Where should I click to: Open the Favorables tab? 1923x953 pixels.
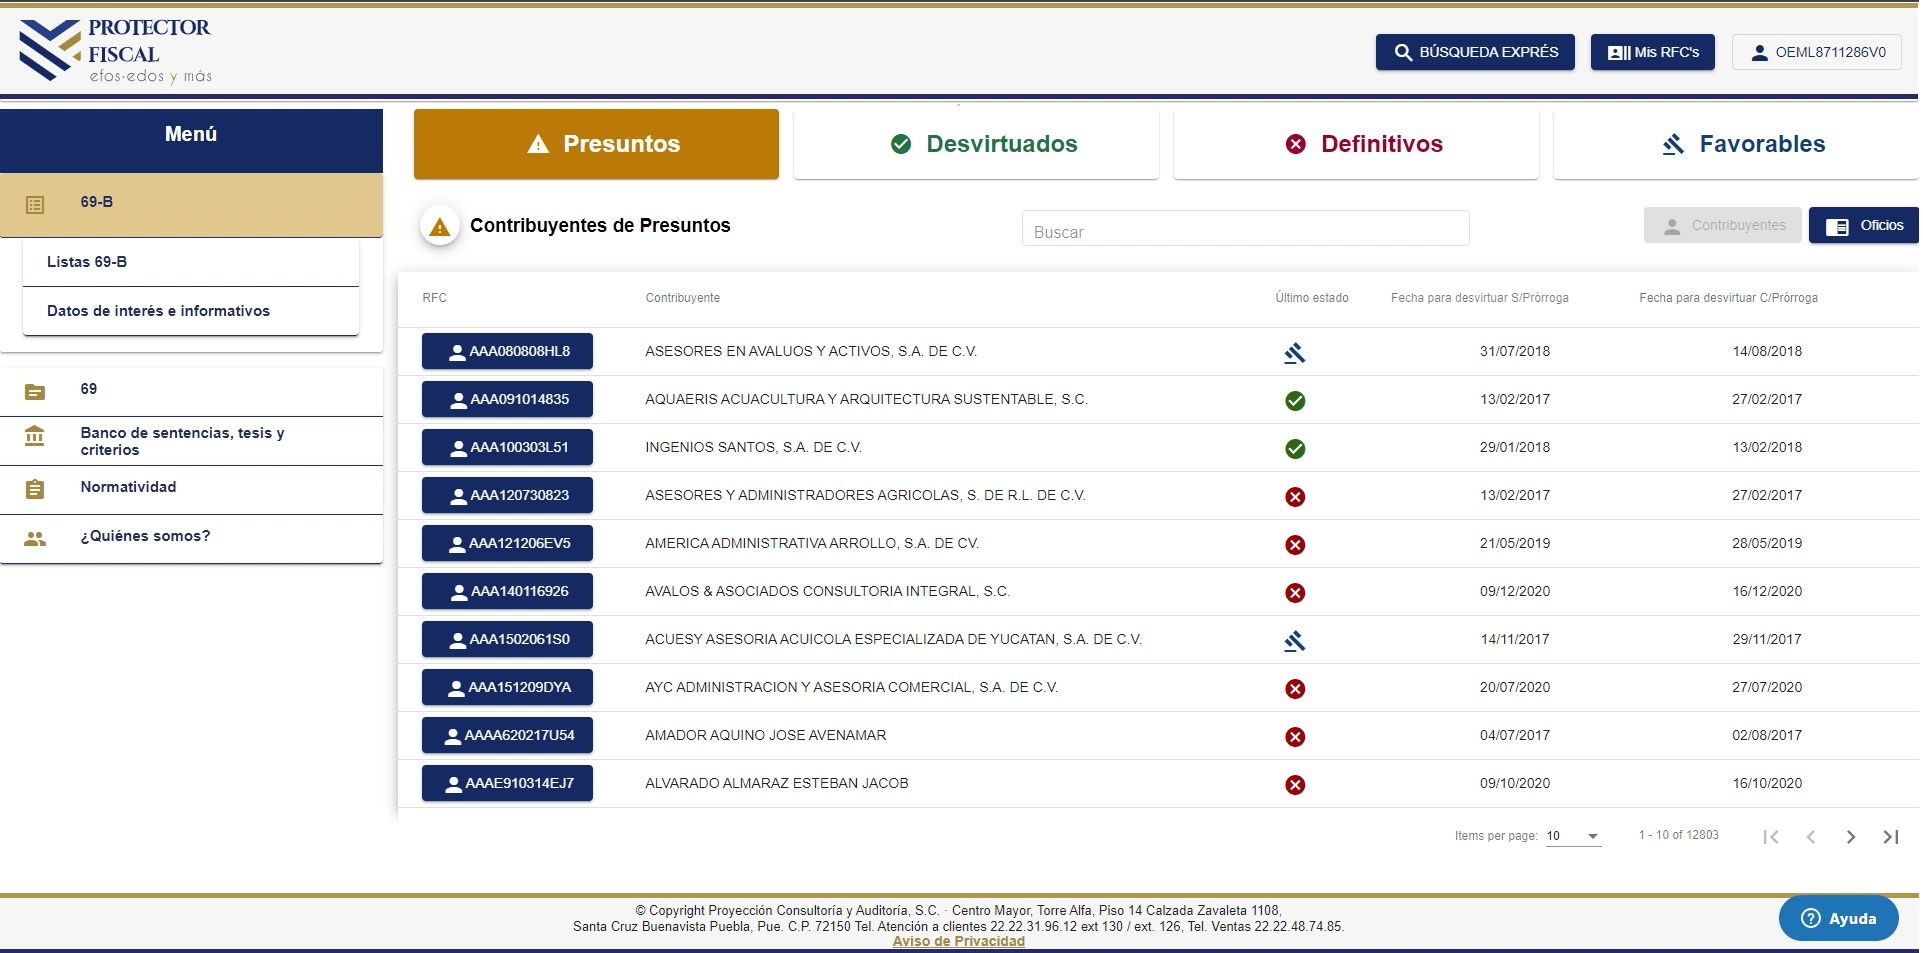click(1735, 144)
